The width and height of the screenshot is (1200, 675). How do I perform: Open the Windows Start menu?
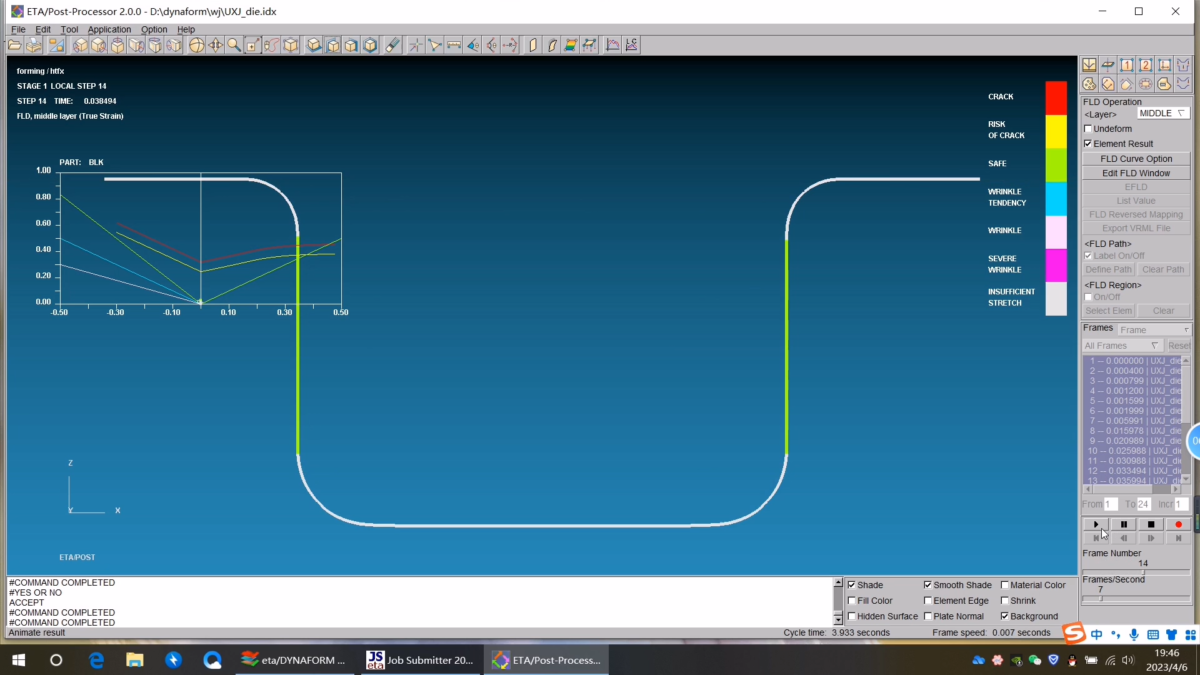click(x=18, y=660)
